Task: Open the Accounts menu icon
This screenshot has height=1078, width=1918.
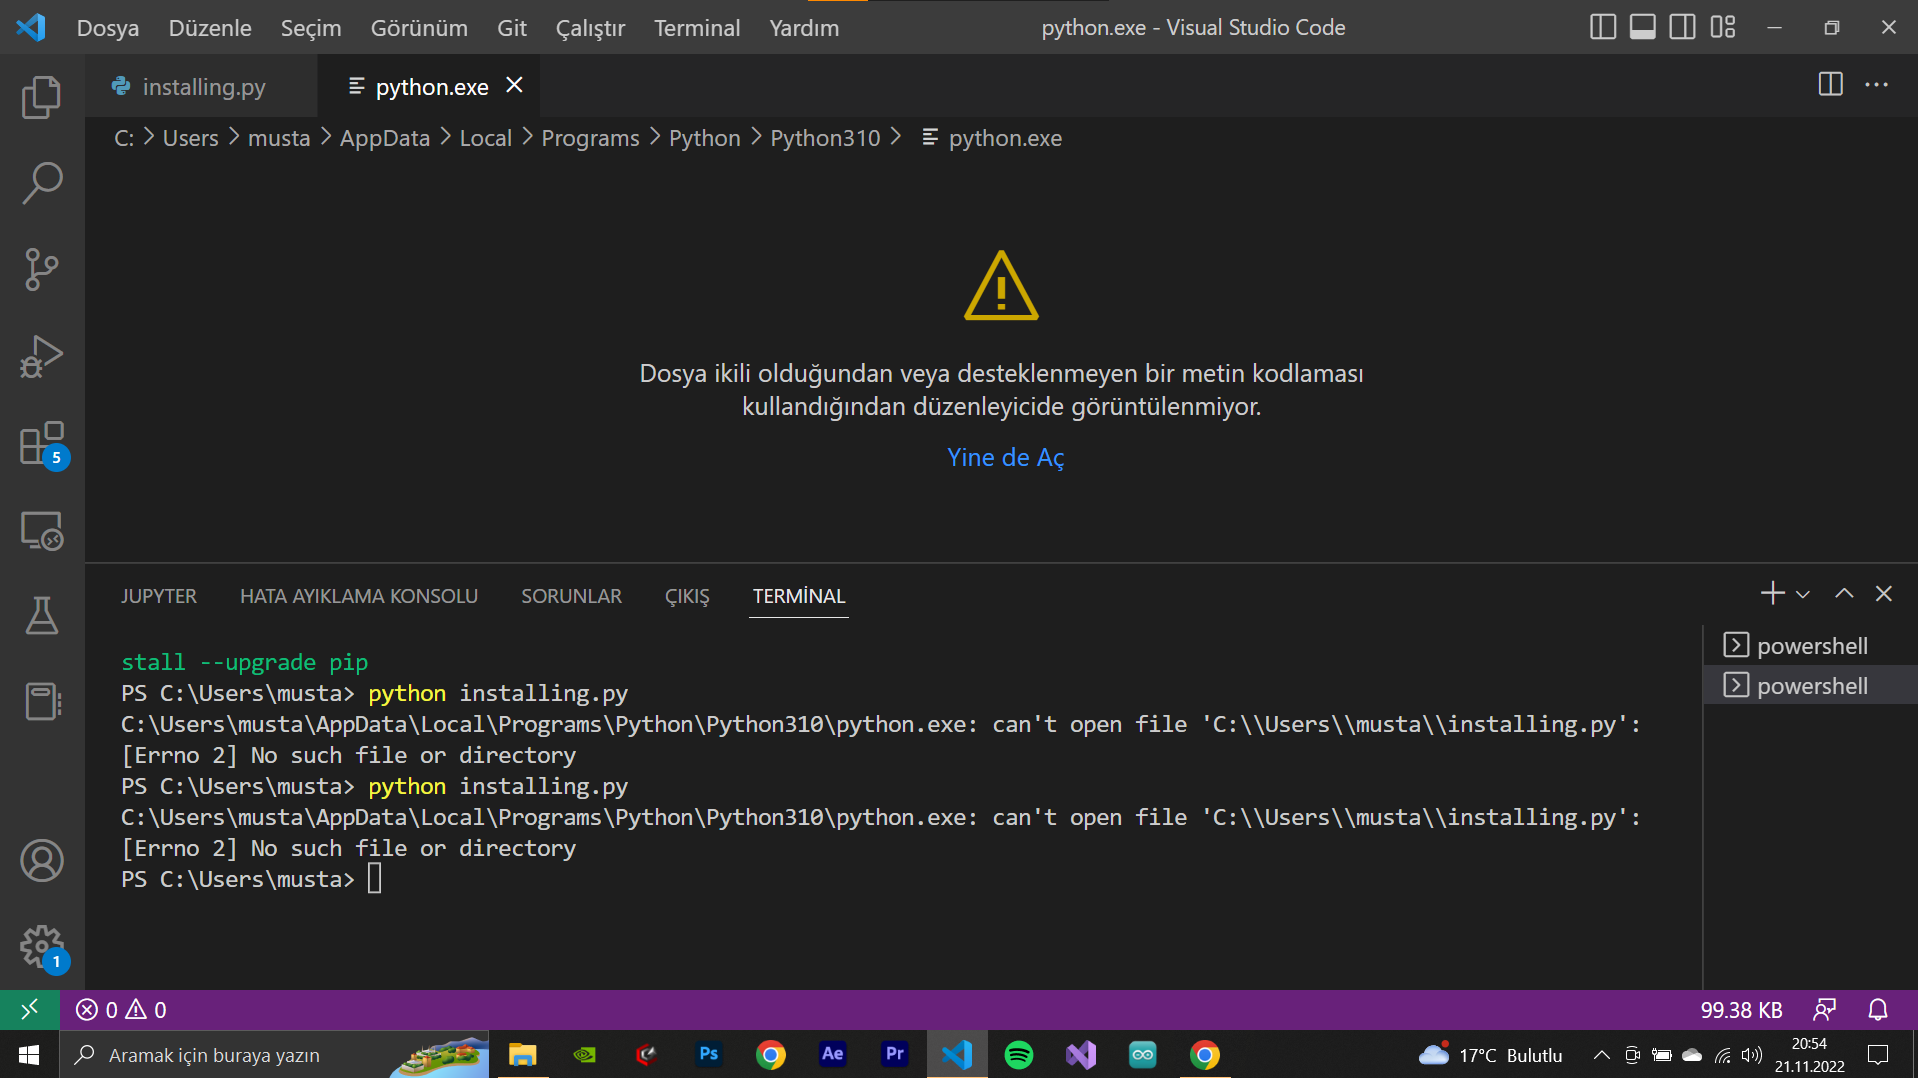Action: [42, 861]
